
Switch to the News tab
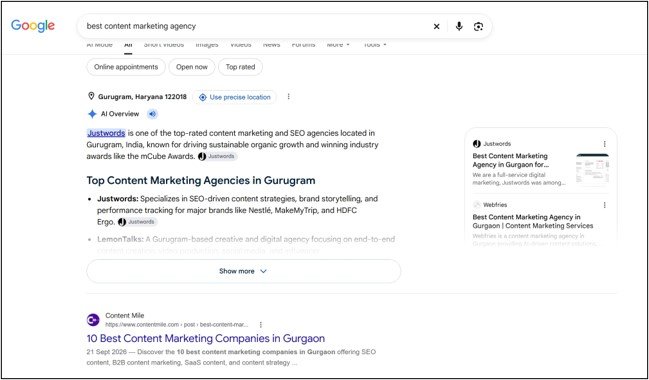[272, 45]
